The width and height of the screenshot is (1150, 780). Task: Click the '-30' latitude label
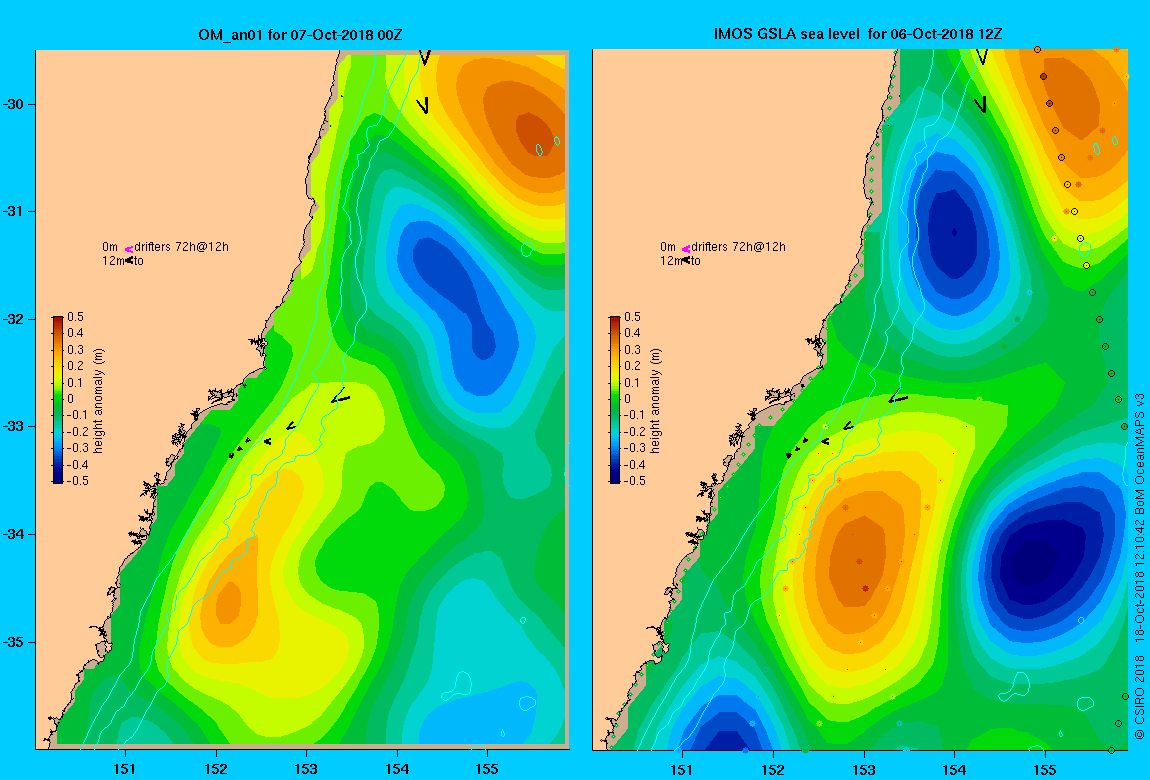[14, 104]
